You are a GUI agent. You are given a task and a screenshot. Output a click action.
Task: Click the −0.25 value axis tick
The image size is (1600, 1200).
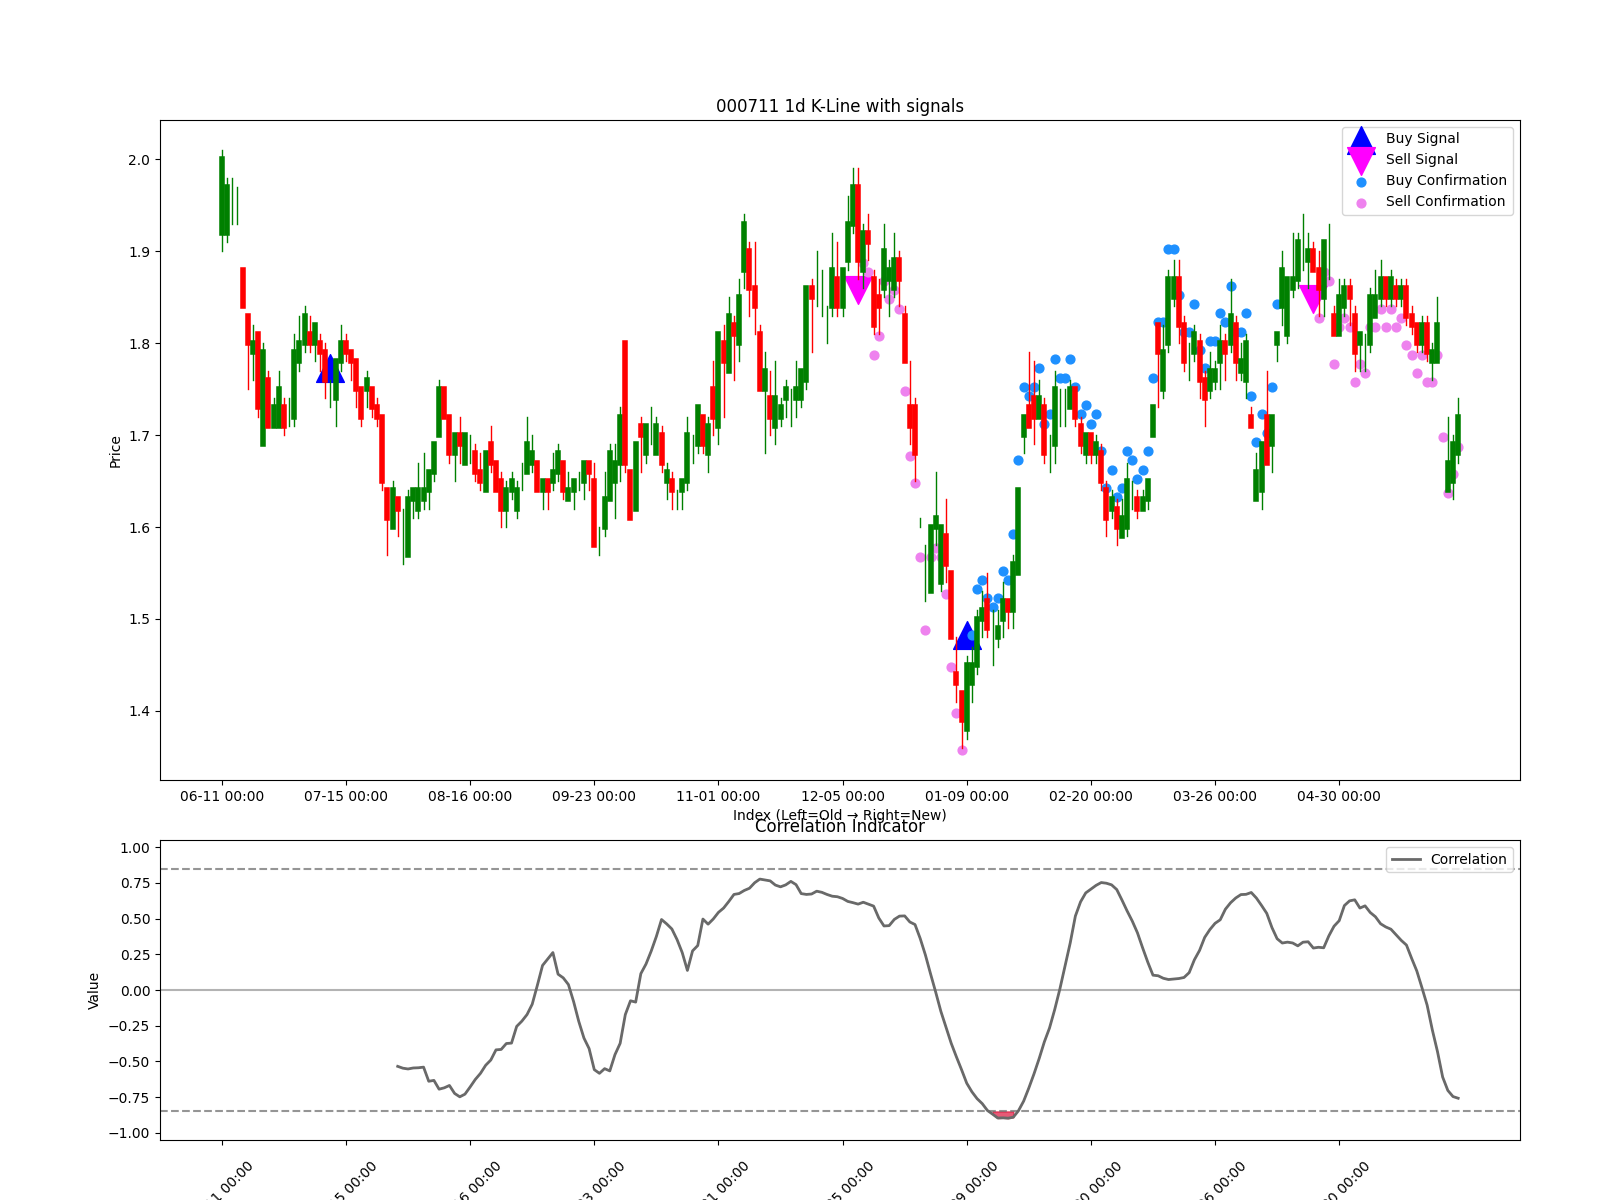click(129, 1026)
